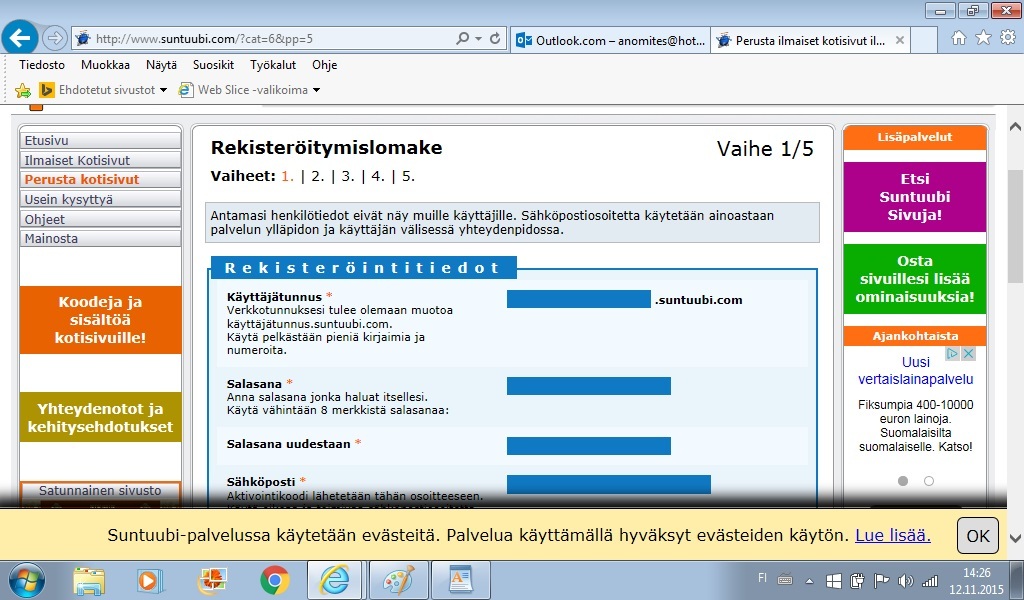The image size is (1024, 600).
Task: Click the volume speaker icon in the tray
Action: (906, 580)
